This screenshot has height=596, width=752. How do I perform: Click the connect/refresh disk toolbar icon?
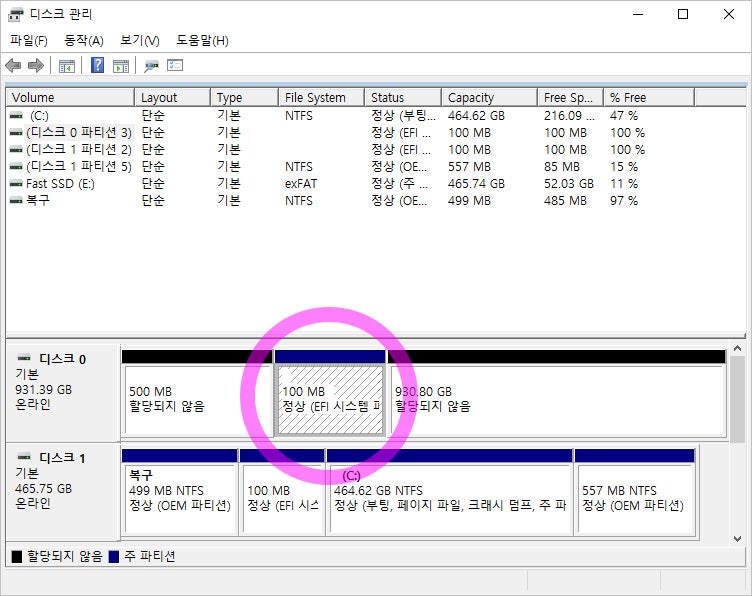coord(152,66)
